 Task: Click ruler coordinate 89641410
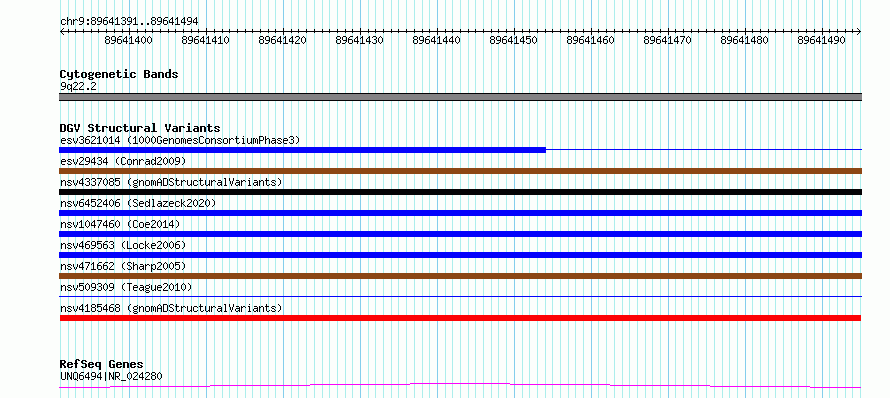point(205,41)
